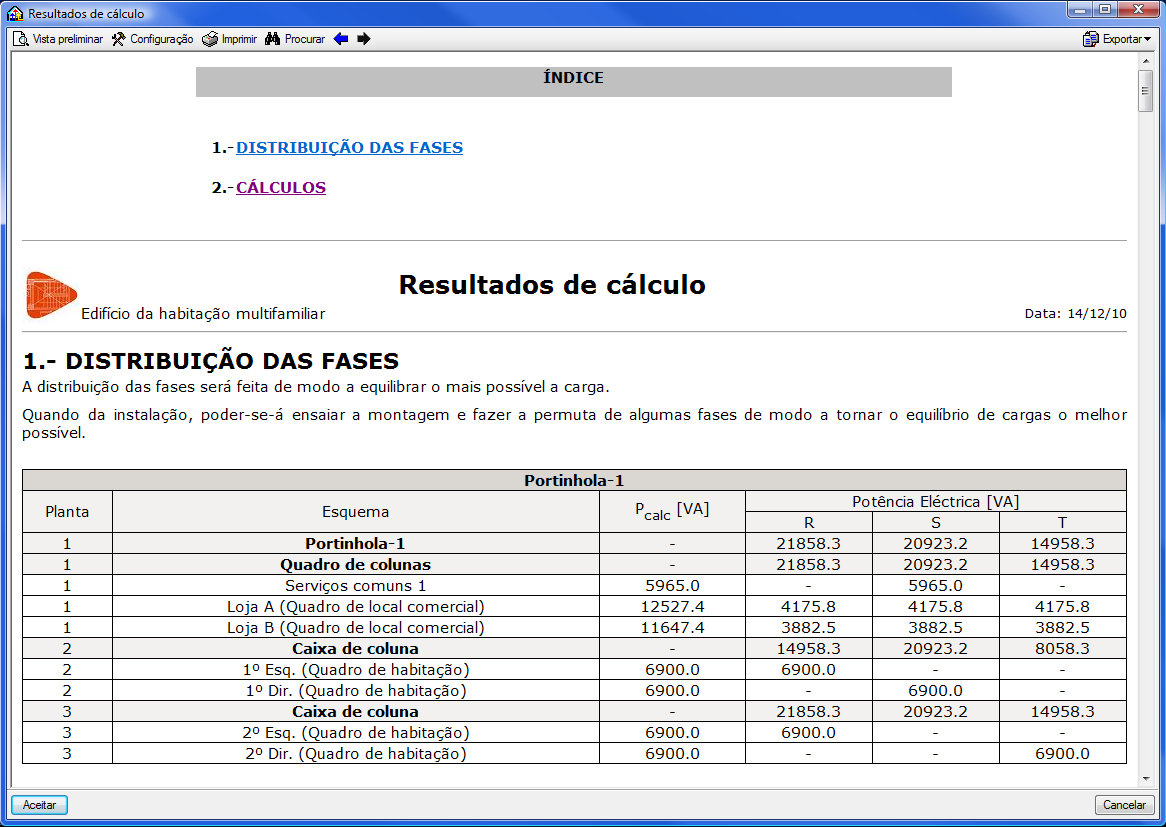Viewport: 1166px width, 827px height.
Task: Click the window title bar app icon
Action: tap(15, 13)
